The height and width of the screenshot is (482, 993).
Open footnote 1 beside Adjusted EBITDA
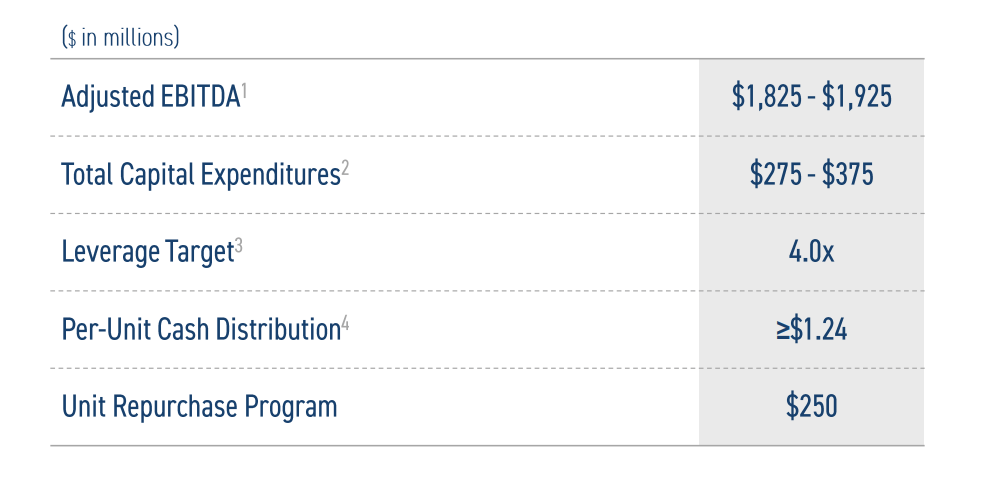click(244, 91)
